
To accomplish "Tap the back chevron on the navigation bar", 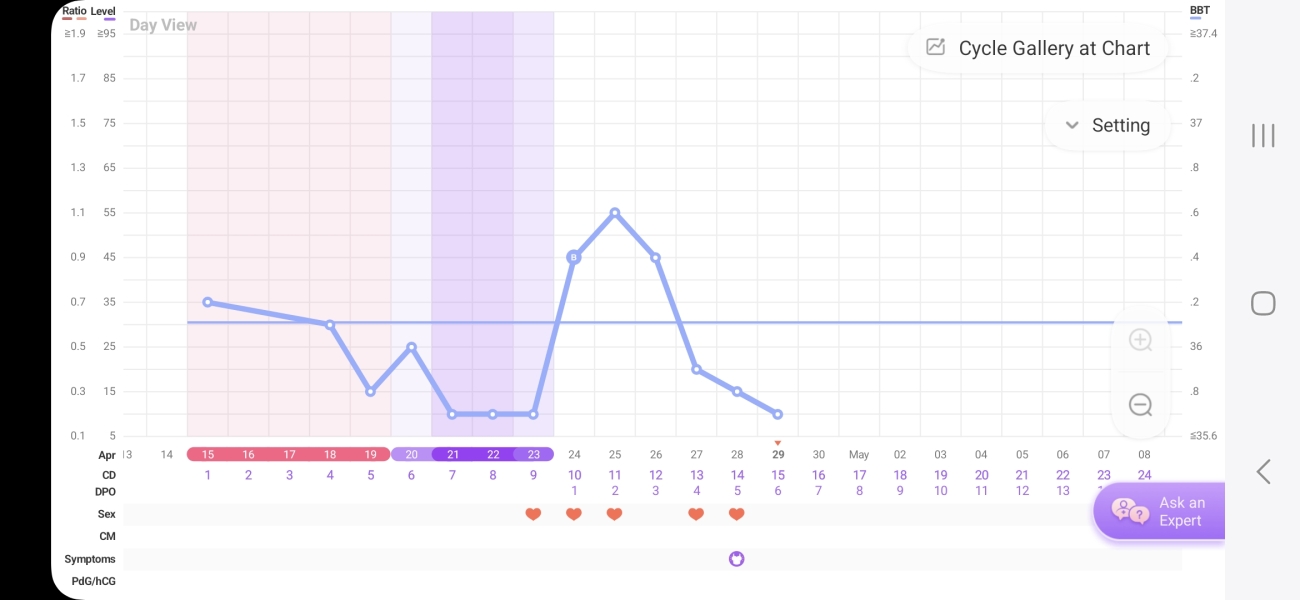I will pyautogui.click(x=1263, y=470).
